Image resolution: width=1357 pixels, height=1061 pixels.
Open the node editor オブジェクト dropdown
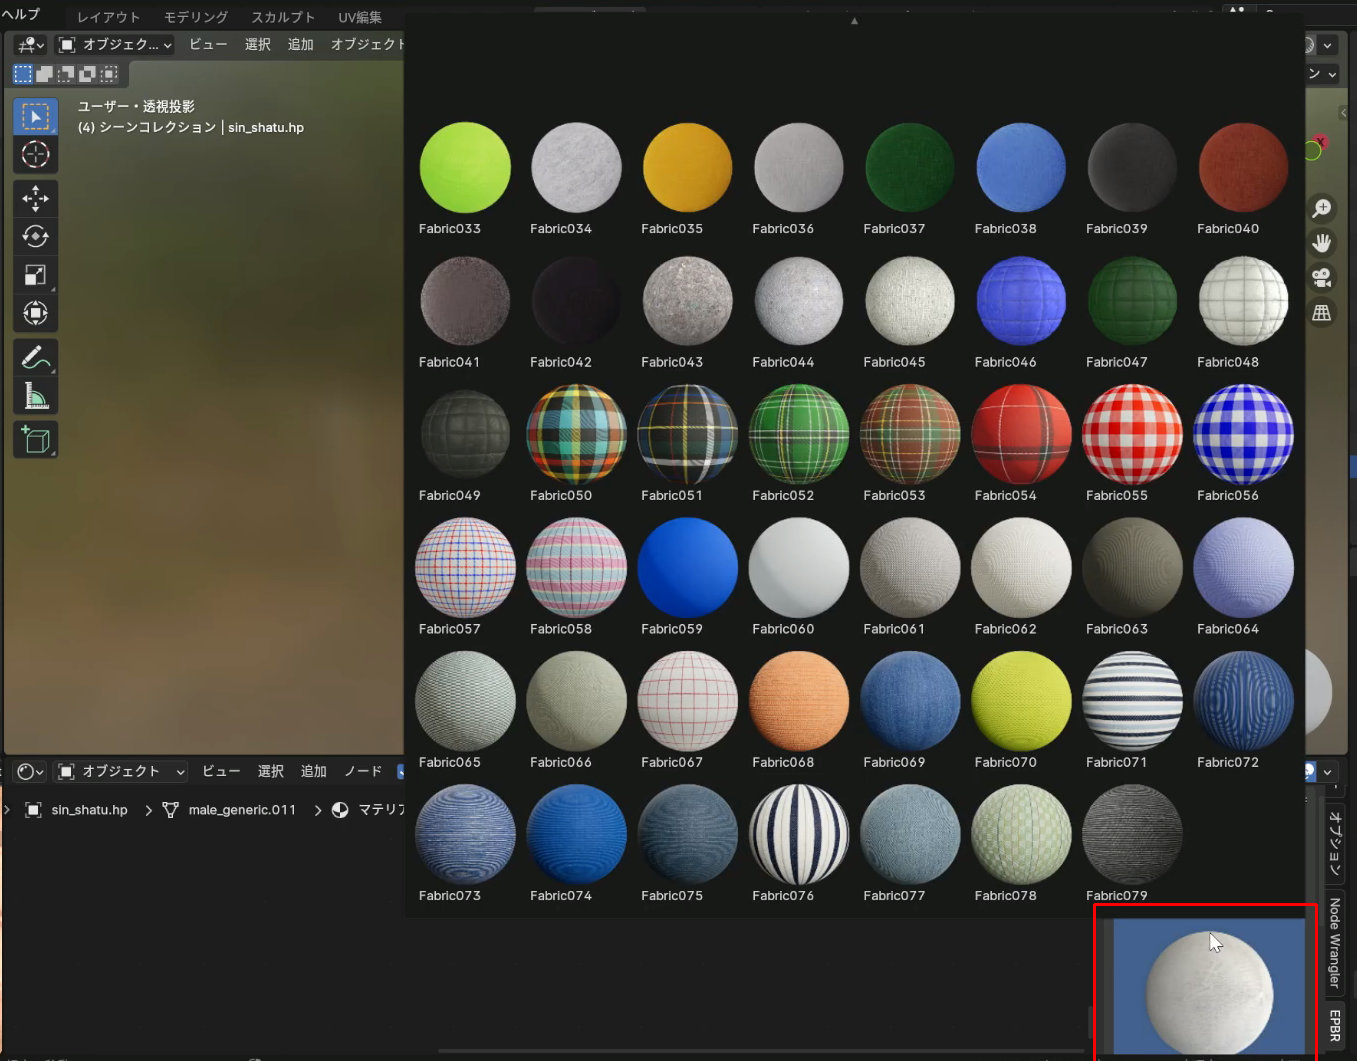pos(121,771)
